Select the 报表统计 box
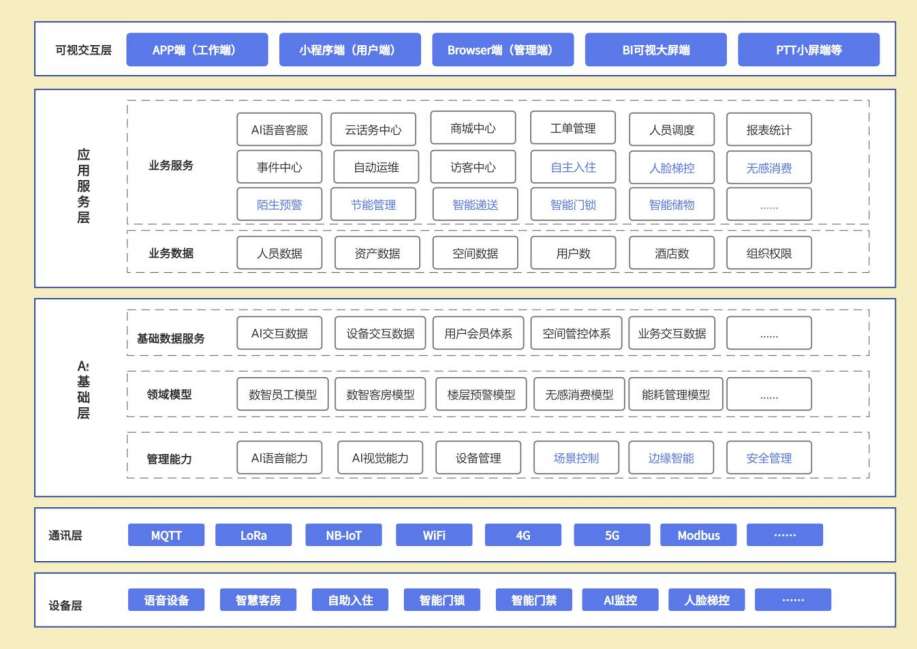Image resolution: width=917 pixels, height=649 pixels. pos(768,129)
